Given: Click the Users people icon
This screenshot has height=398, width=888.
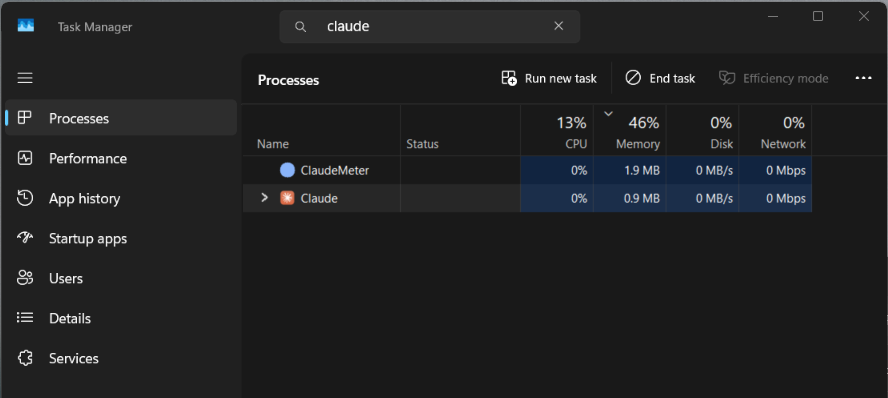Looking at the screenshot, I should pyautogui.click(x=25, y=278).
